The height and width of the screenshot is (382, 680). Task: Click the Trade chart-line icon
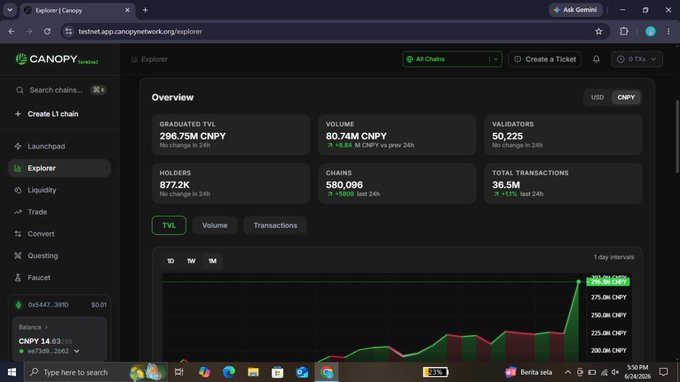click(x=18, y=212)
